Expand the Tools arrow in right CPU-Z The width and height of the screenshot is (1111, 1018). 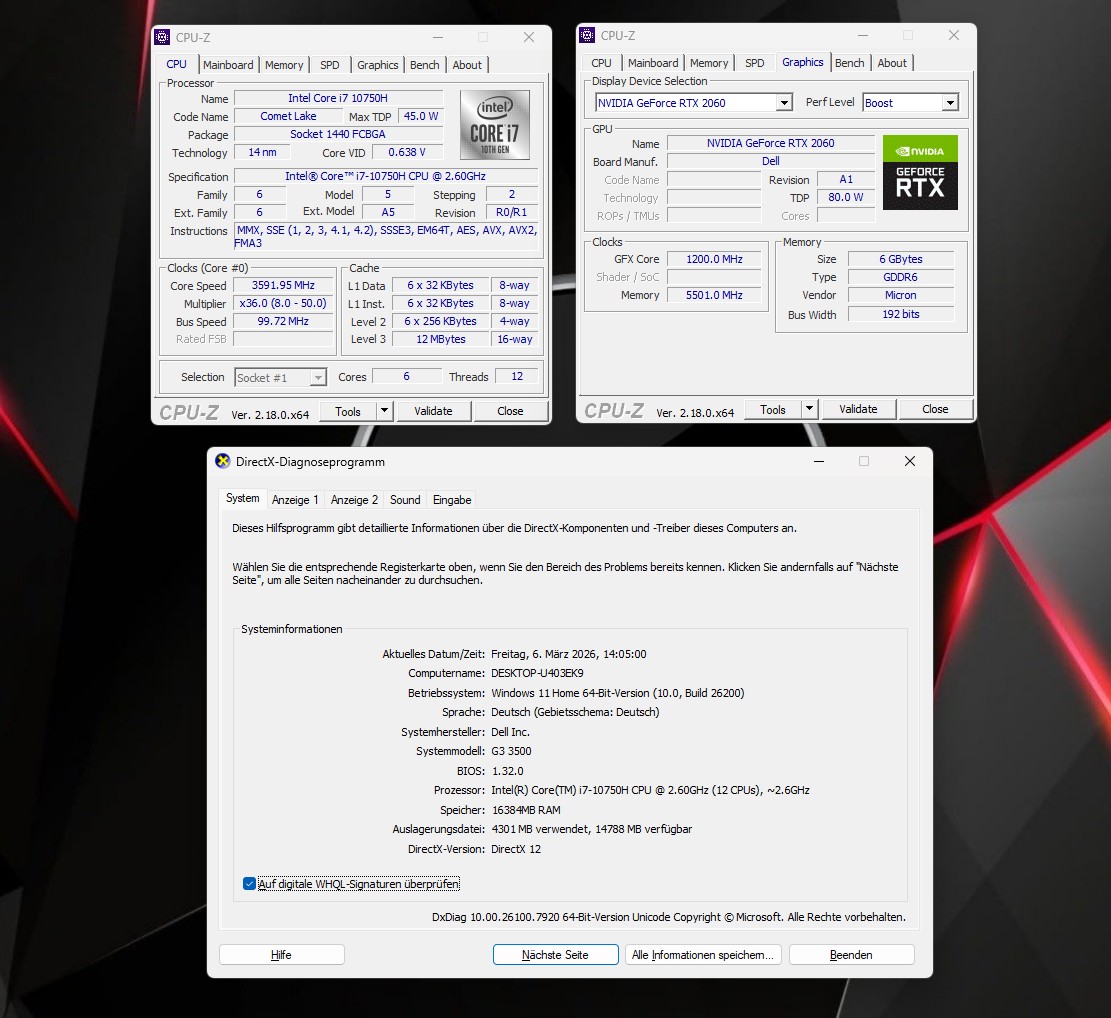pyautogui.click(x=809, y=409)
